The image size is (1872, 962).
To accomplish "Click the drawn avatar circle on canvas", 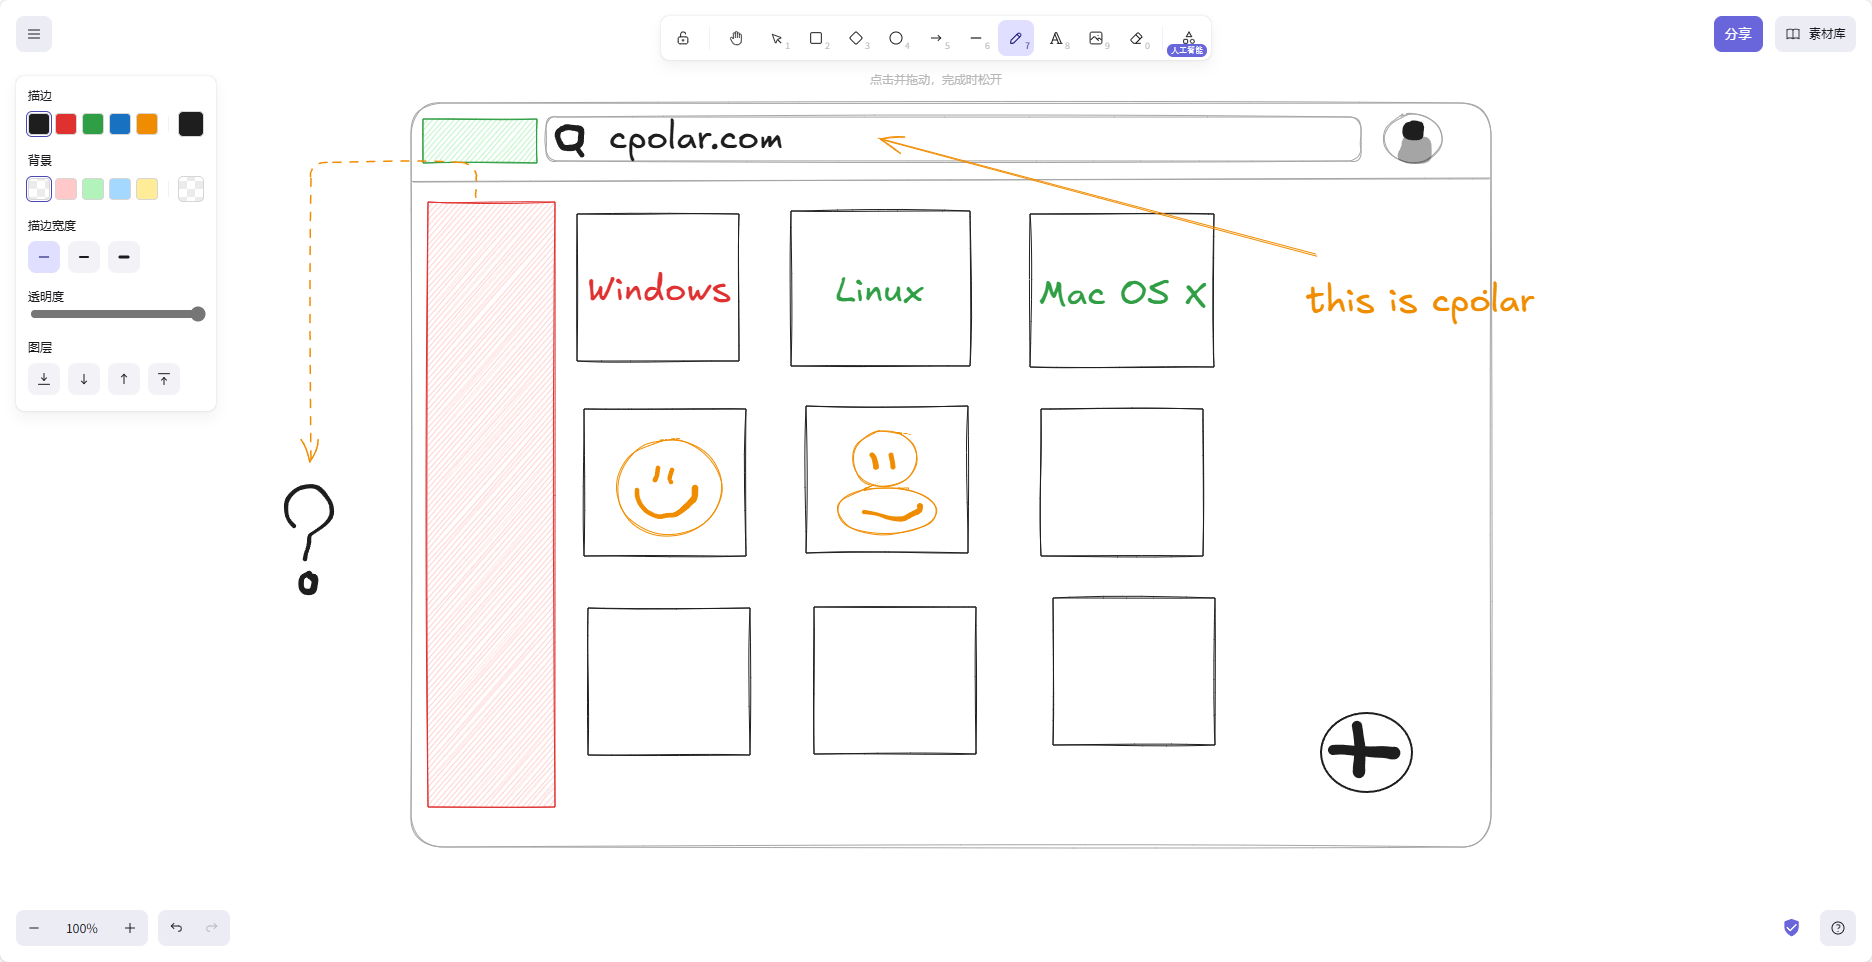I will point(1413,139).
